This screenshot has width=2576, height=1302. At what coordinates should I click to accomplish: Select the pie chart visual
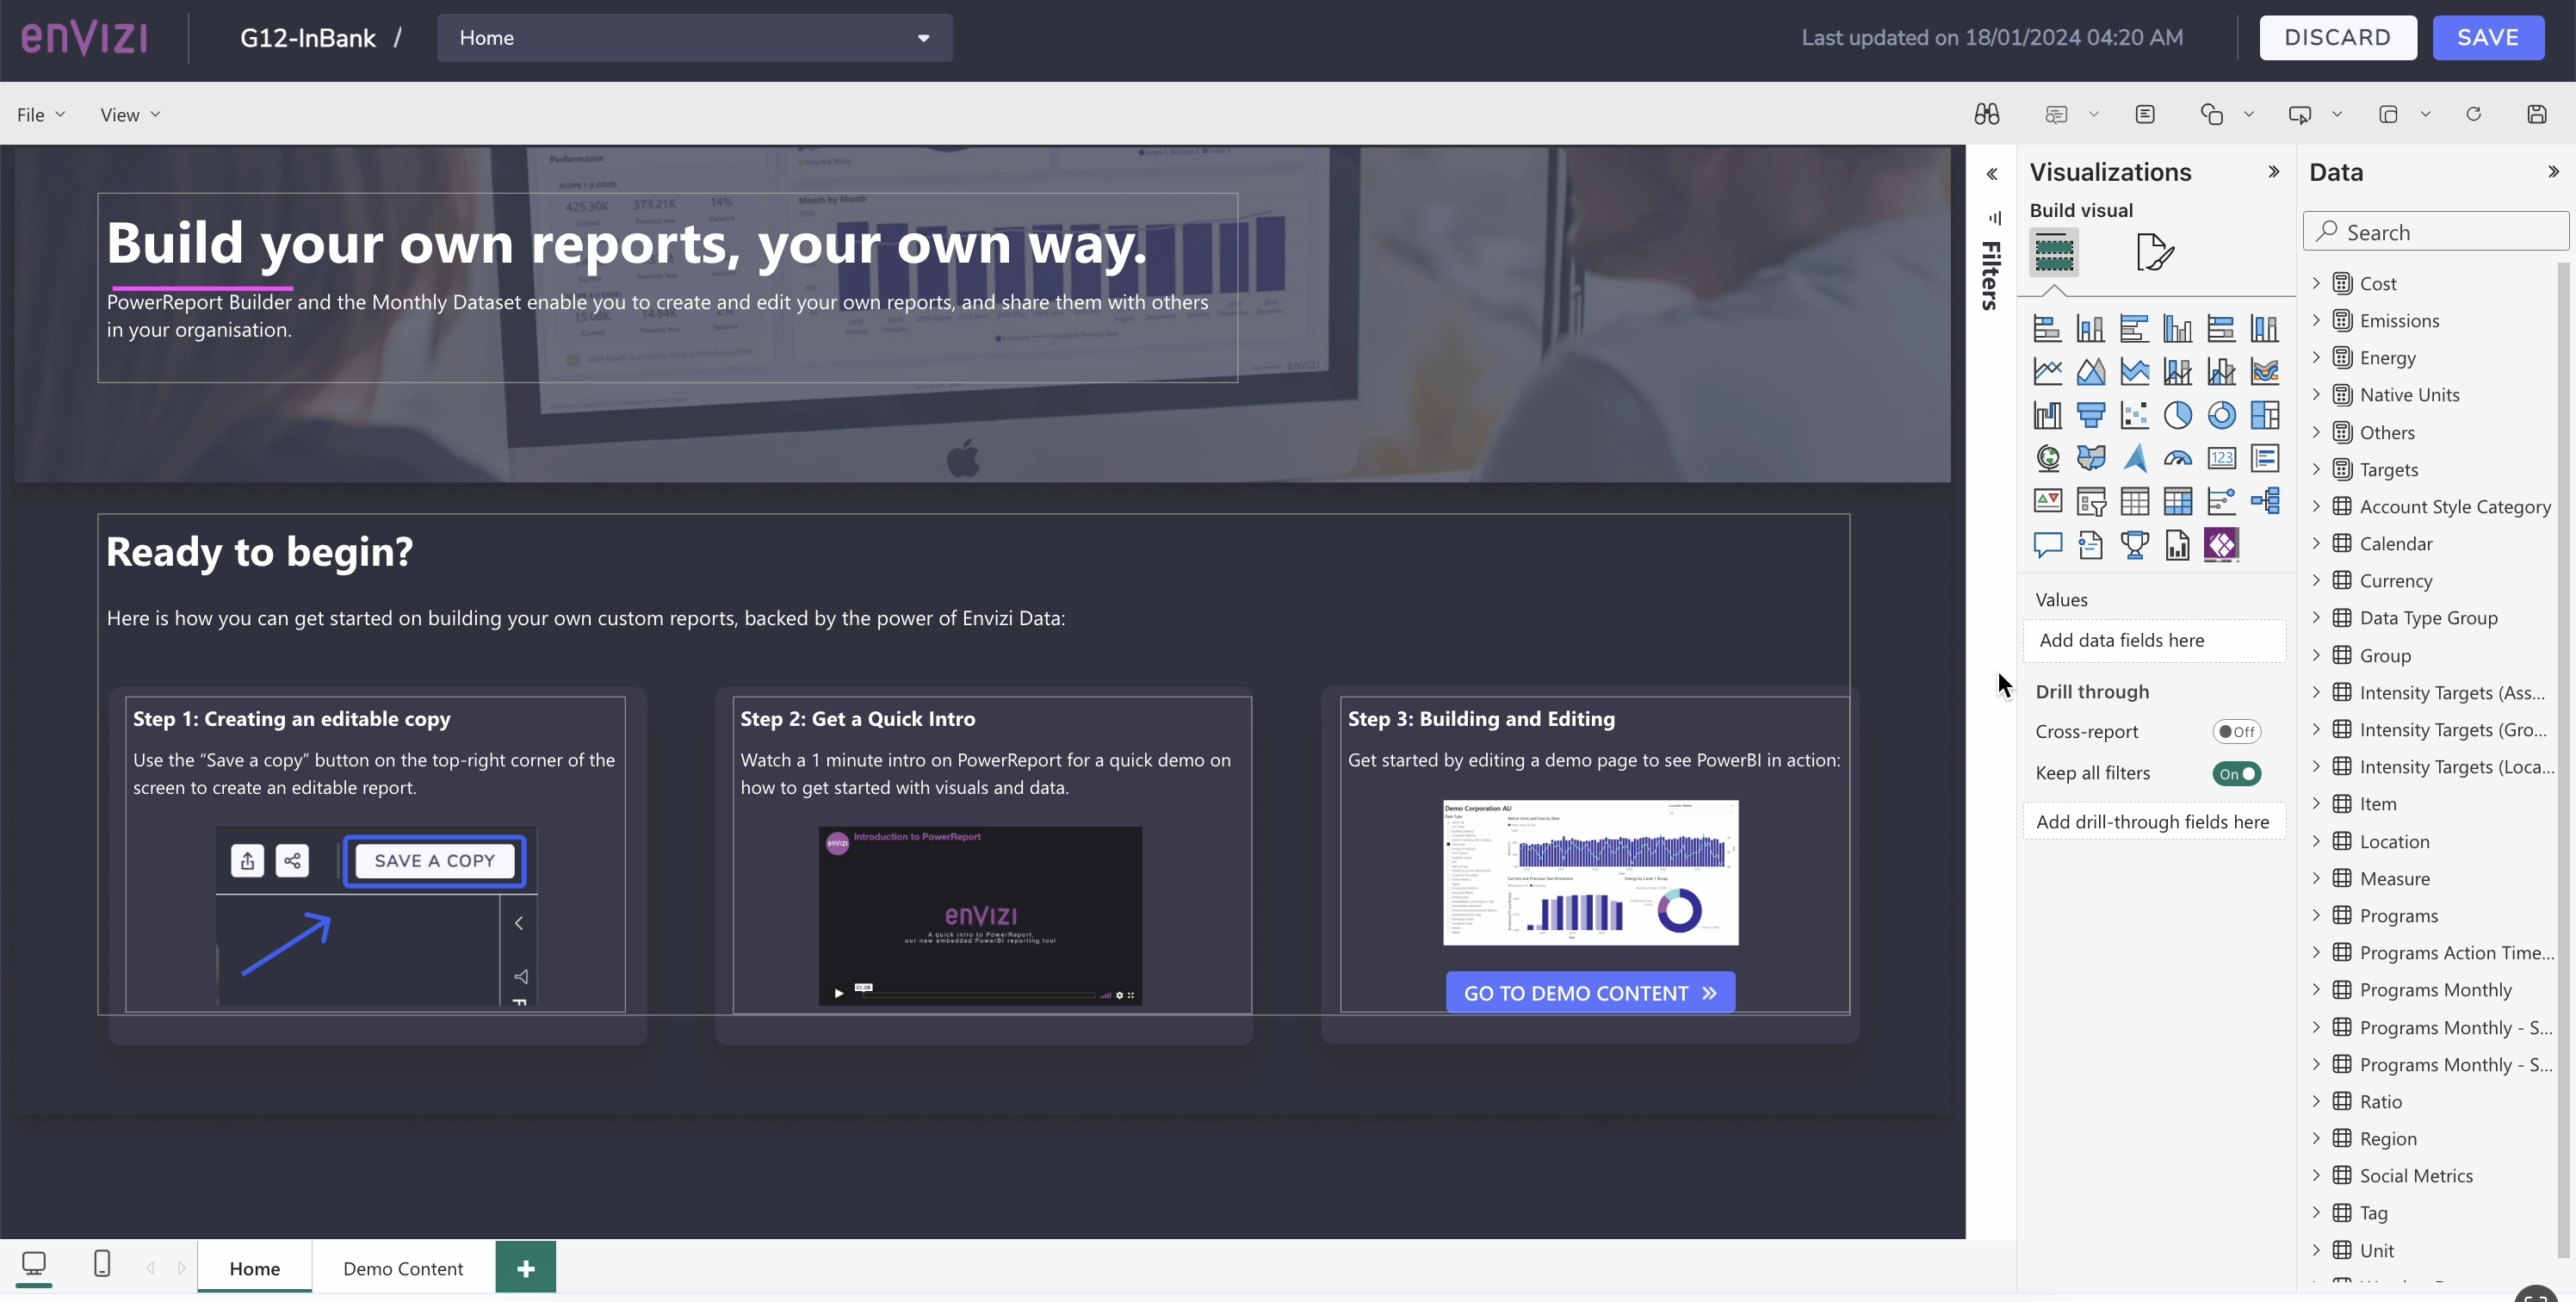[x=2178, y=415]
